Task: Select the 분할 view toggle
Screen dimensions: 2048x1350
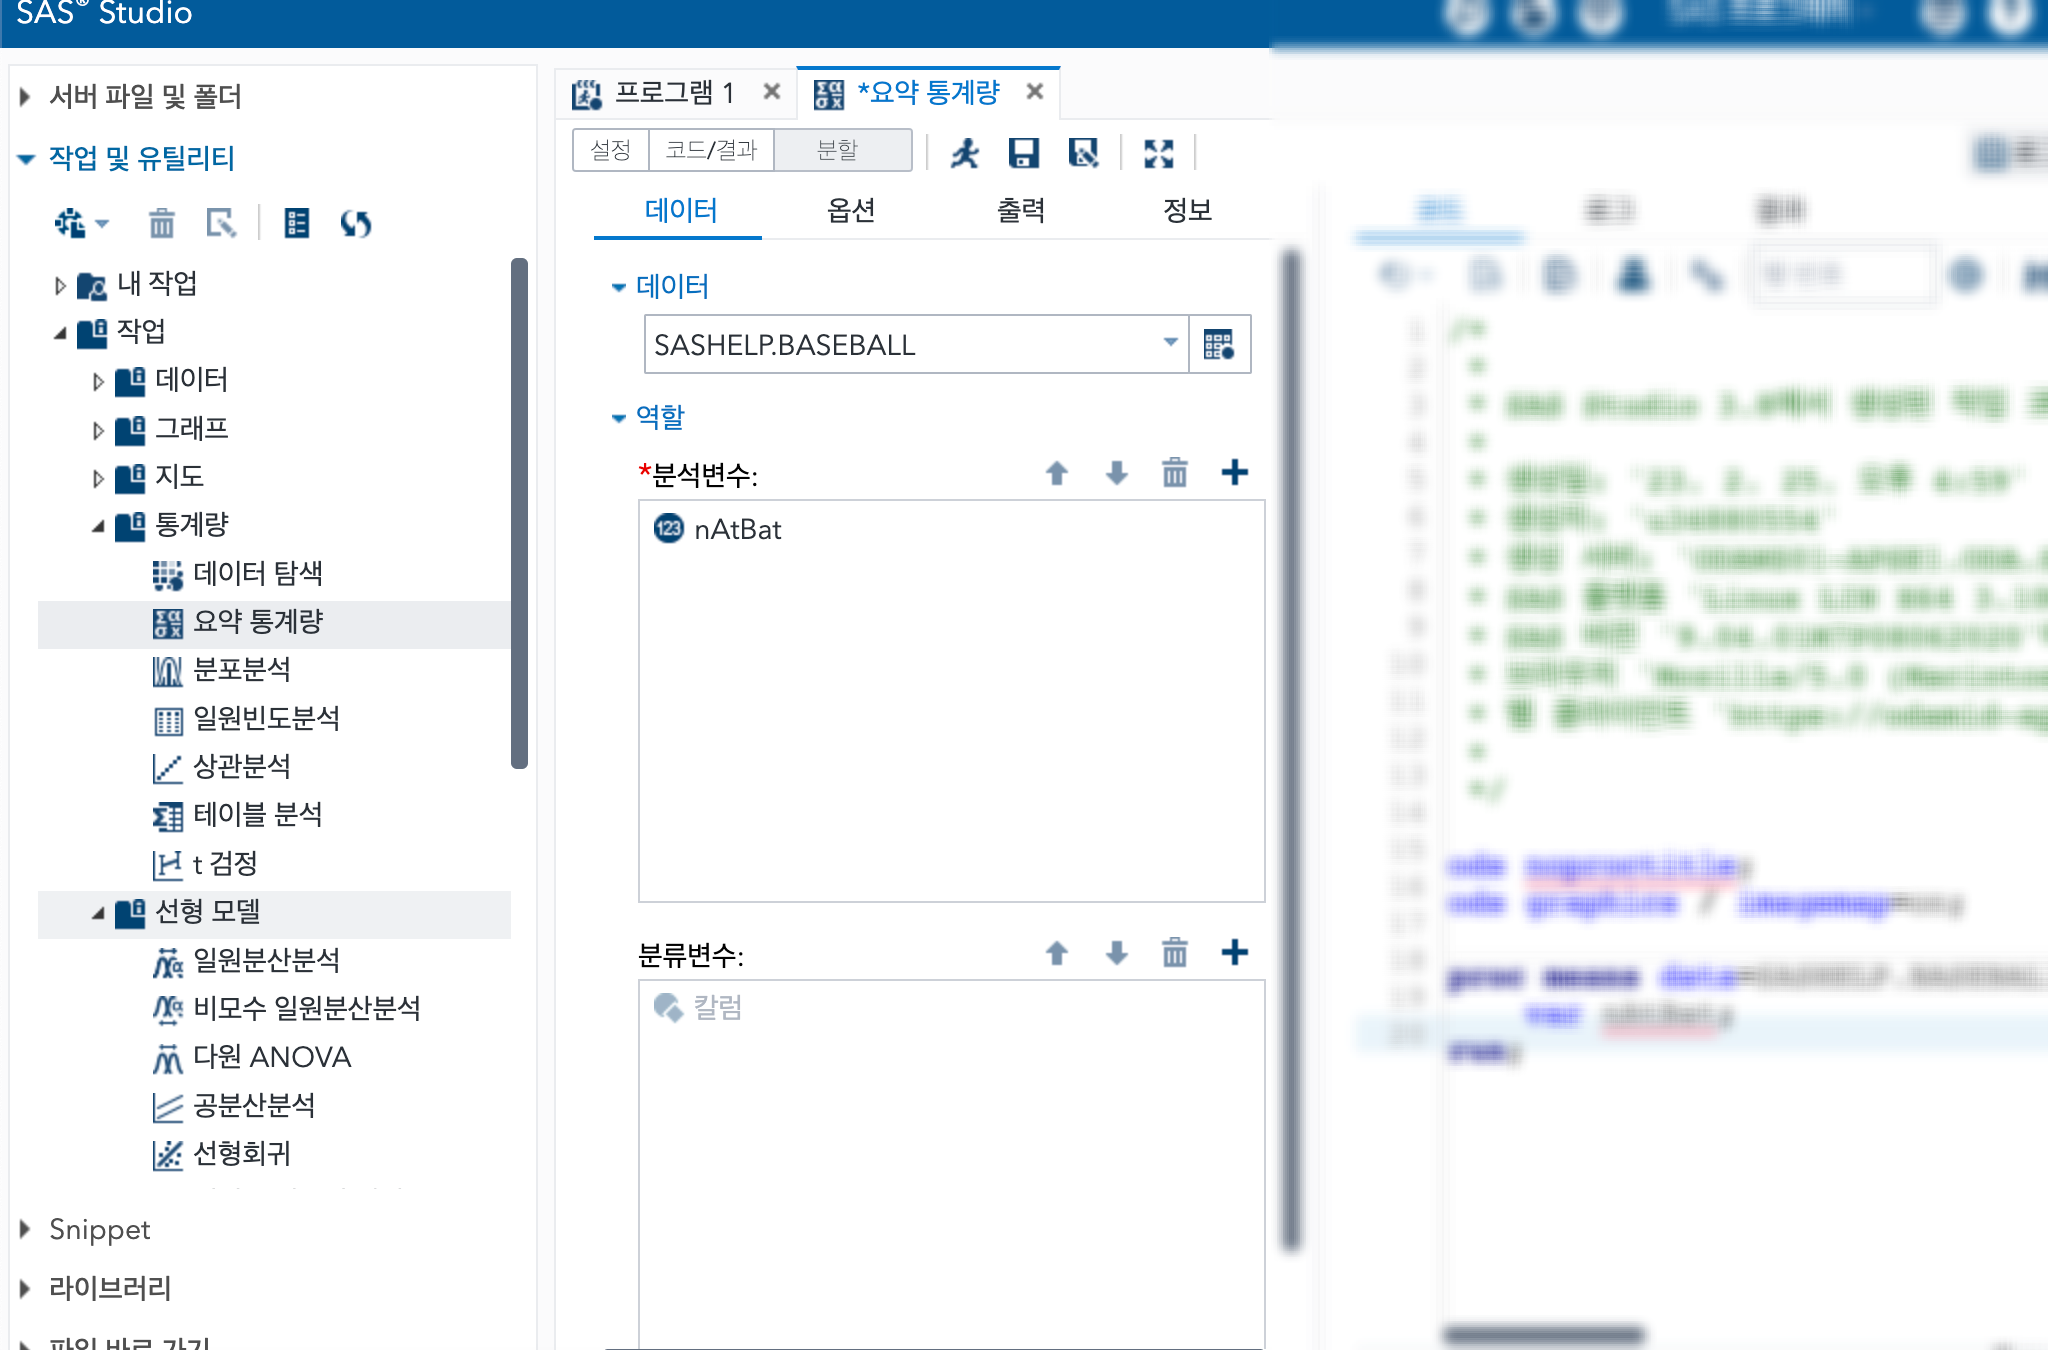Action: click(838, 150)
